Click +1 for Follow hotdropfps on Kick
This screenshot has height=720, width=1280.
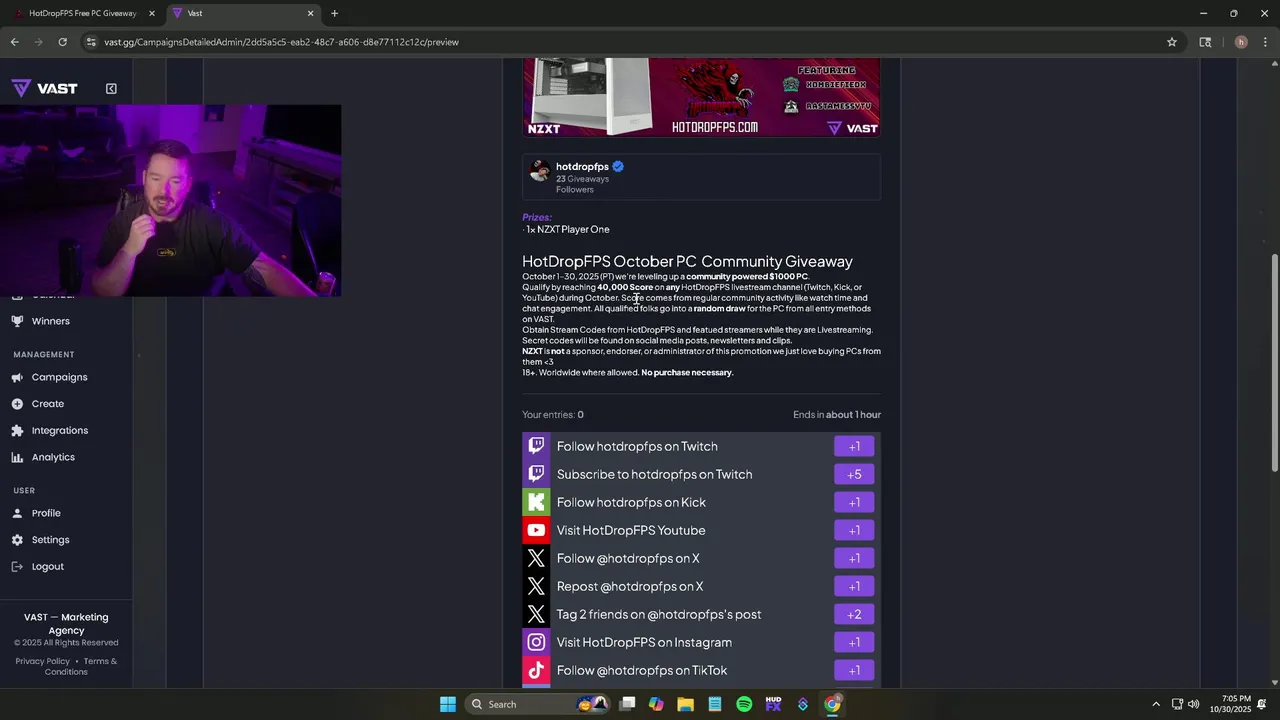tap(854, 502)
